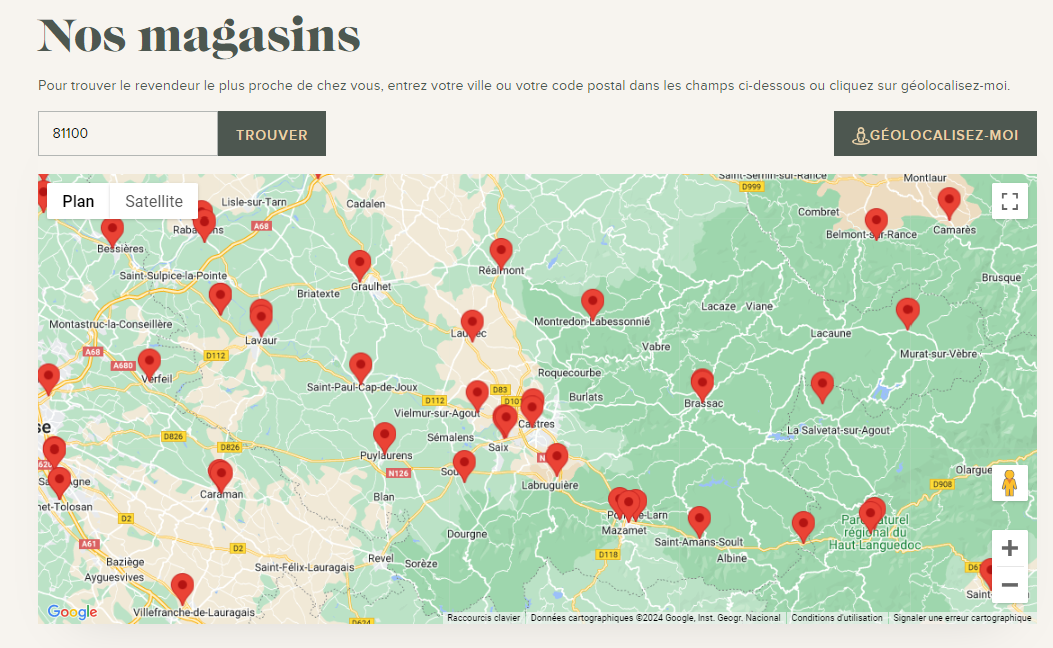Viewport: 1053px width, 648px height.
Task: Click the Brusque town label
Action: tap(1001, 277)
